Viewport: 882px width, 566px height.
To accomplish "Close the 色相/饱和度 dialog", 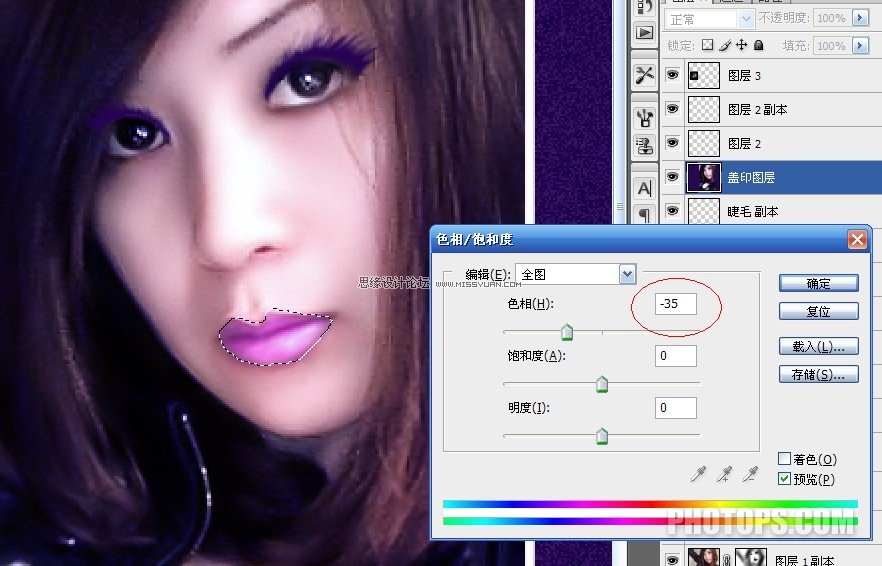I will point(857,240).
